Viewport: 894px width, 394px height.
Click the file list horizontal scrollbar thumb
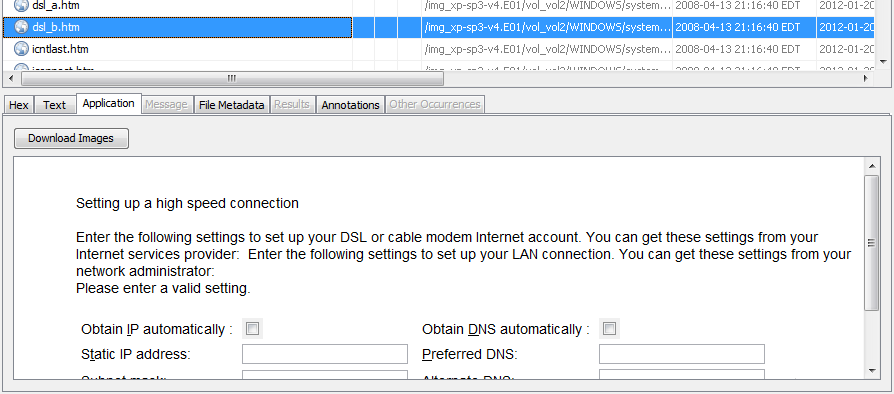[x=231, y=78]
